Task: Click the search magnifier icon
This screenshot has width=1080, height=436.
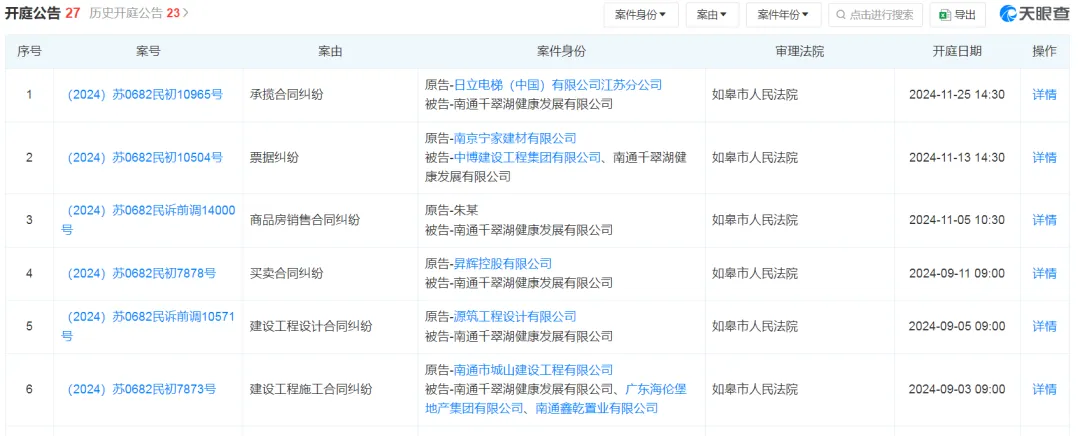Action: tap(840, 15)
